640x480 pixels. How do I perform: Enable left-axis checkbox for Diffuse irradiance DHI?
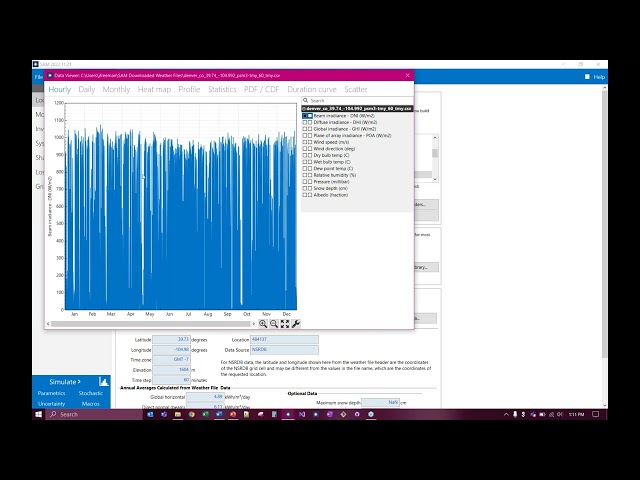[x=304, y=122]
